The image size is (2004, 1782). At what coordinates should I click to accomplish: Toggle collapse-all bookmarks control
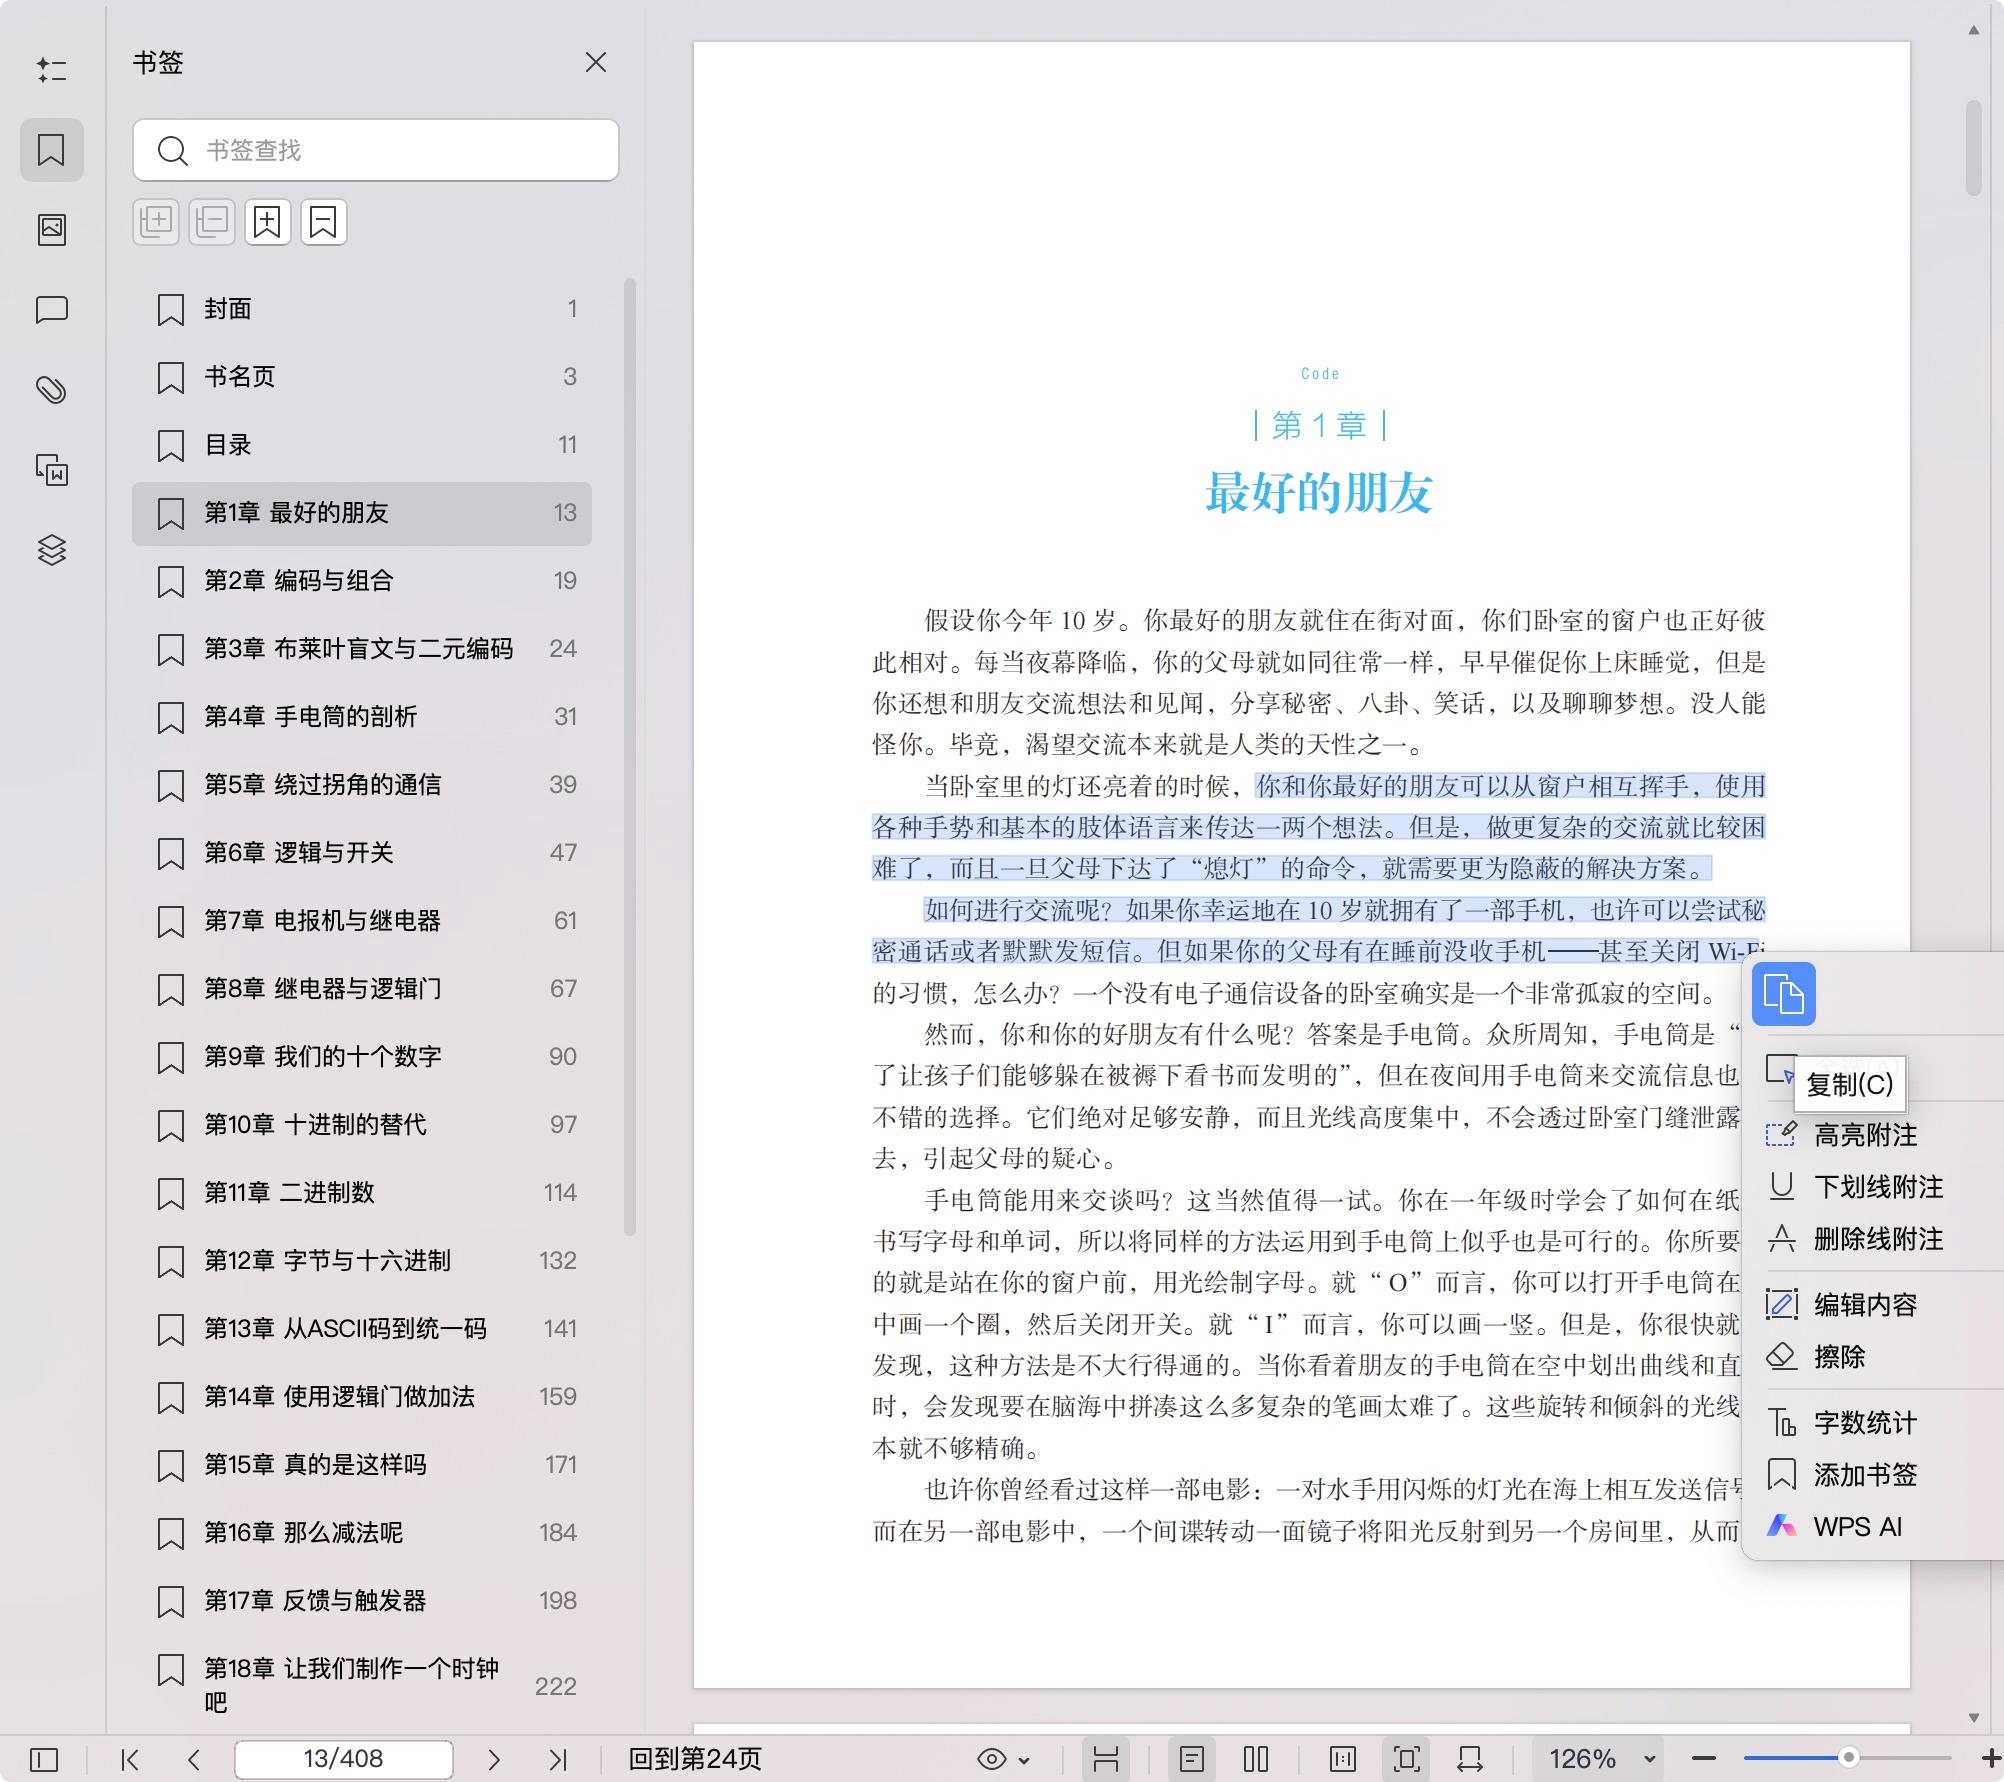[211, 222]
